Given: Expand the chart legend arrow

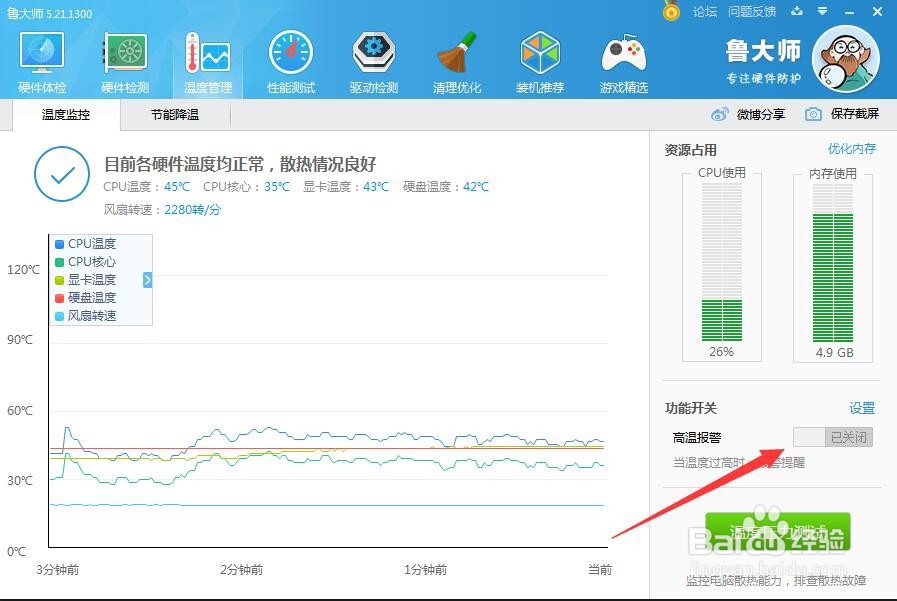Looking at the screenshot, I should [148, 280].
